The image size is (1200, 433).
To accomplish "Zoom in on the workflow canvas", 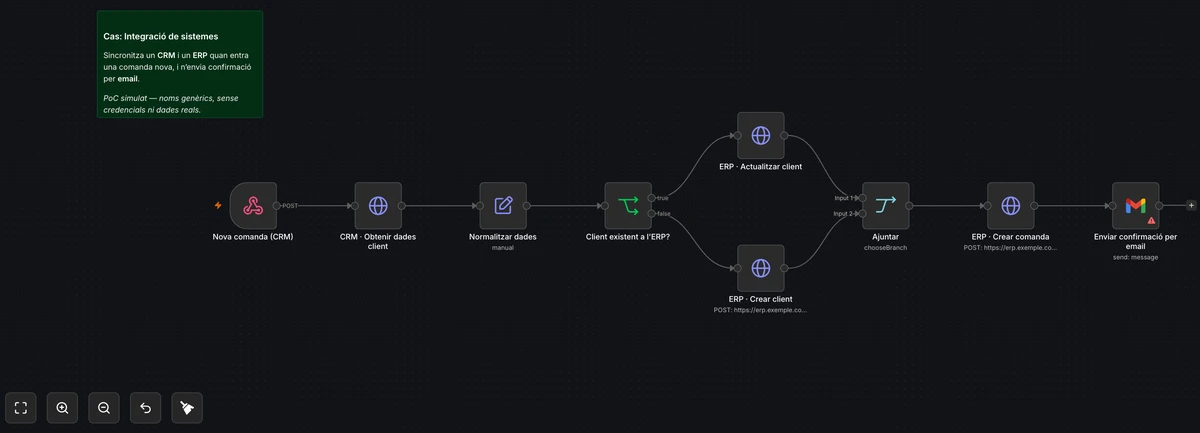I will click(x=62, y=407).
